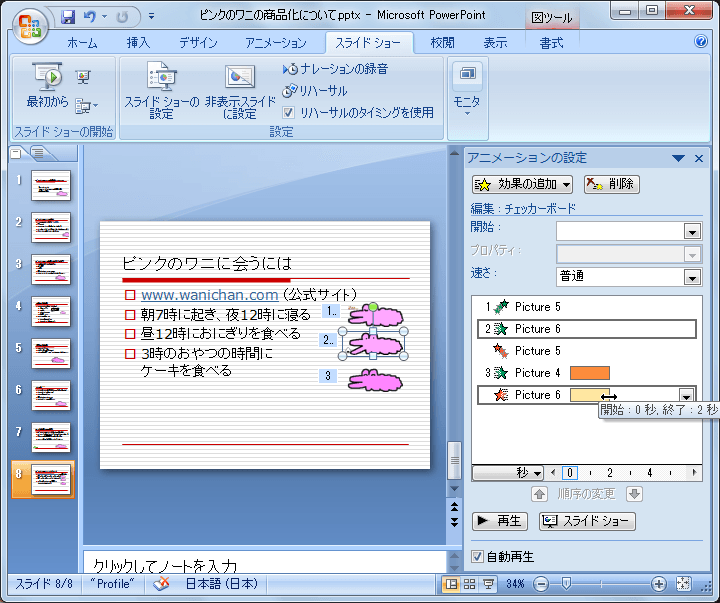Save the presentation with the floppy icon
Image resolution: width=720 pixels, height=603 pixels.
click(68, 17)
